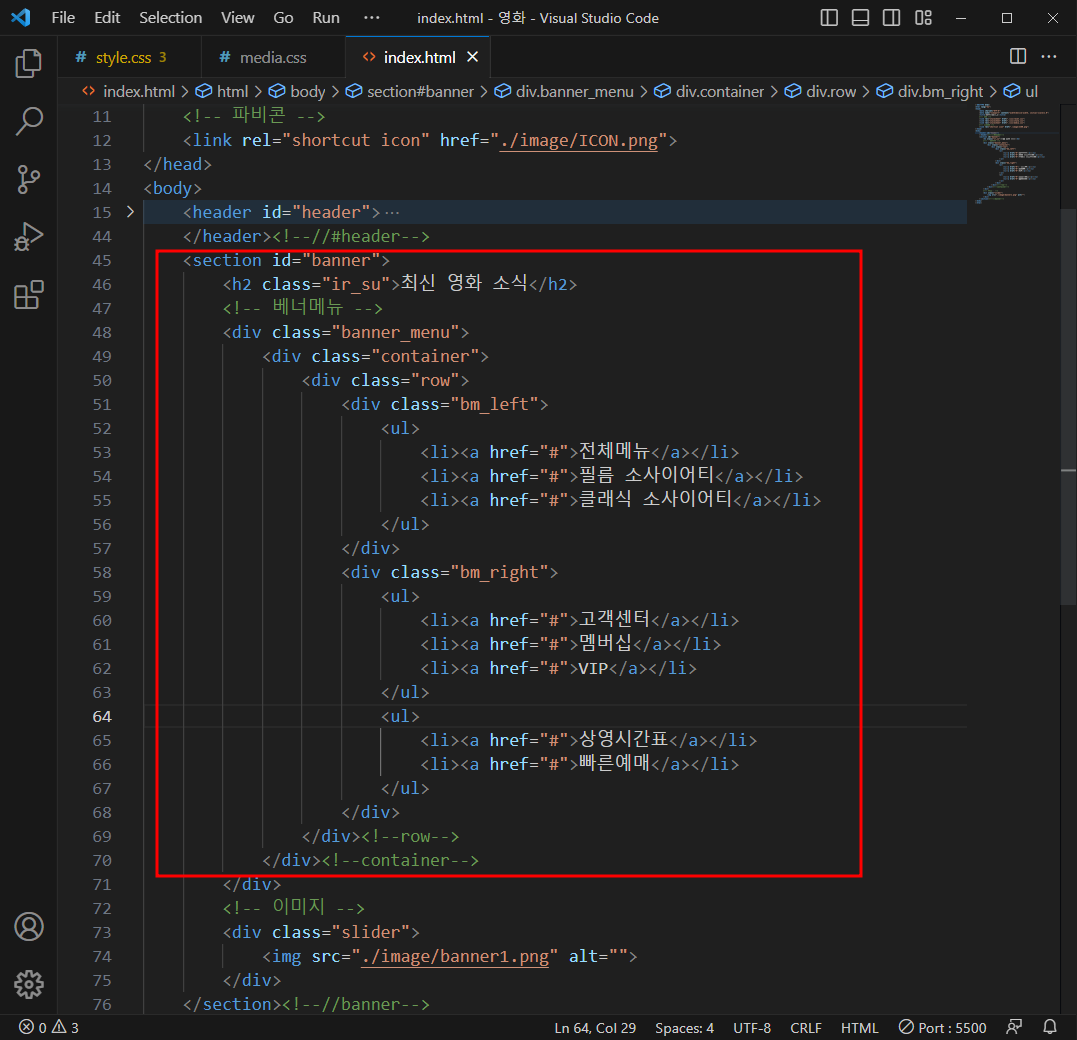Go to line via Ln 64, Col 29
Screen dimensions: 1077x1040
tap(595, 1028)
